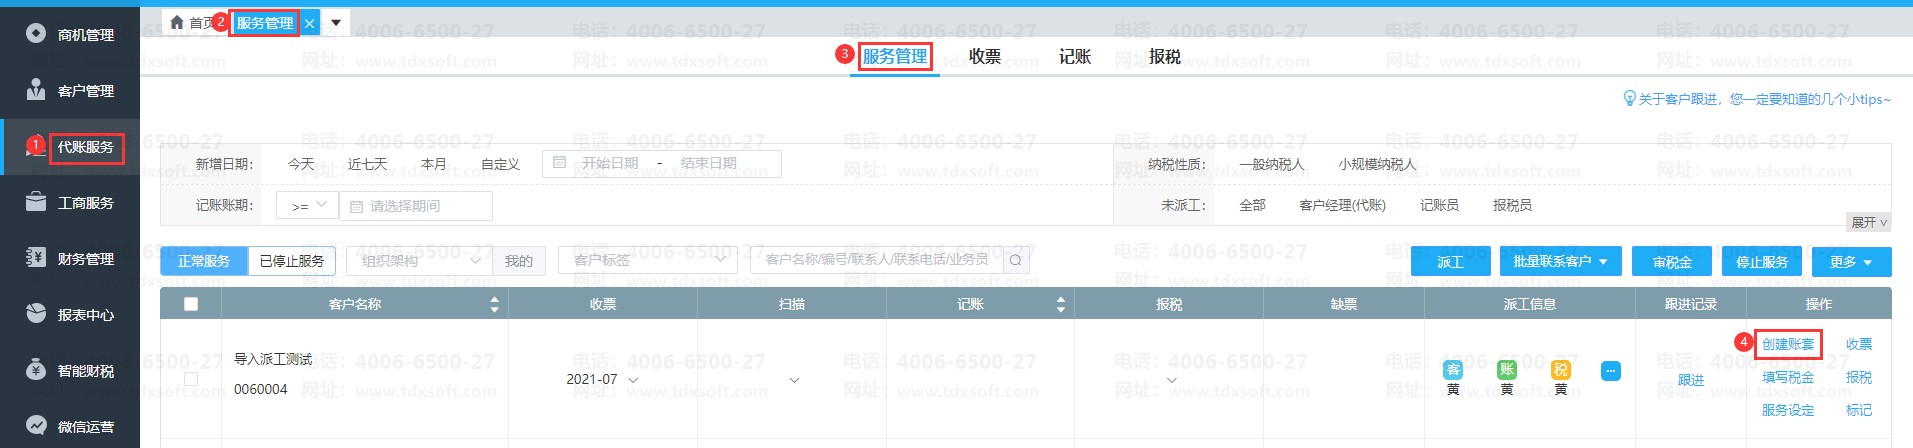Switch to 已停止服务 list
Viewport: 1913px width, 448px height.
pos(292,261)
